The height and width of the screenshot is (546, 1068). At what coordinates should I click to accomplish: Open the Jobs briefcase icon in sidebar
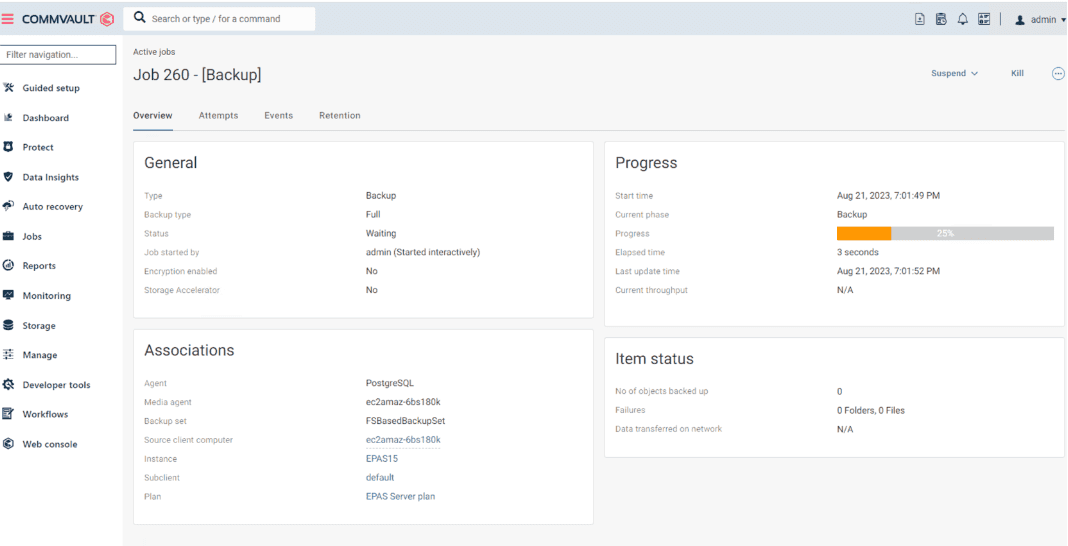(9, 237)
